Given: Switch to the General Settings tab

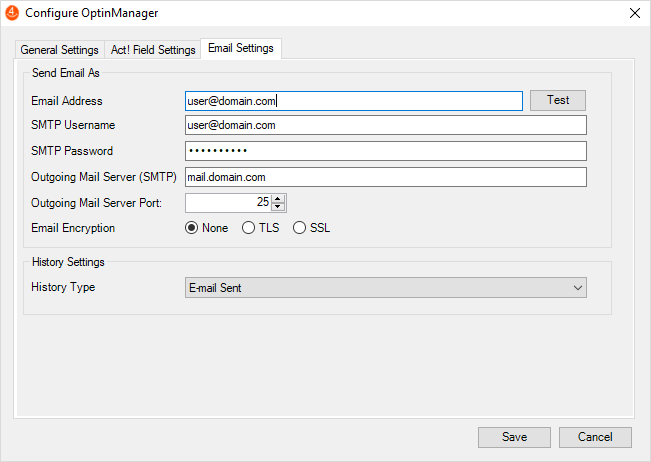Looking at the screenshot, I should point(59,50).
